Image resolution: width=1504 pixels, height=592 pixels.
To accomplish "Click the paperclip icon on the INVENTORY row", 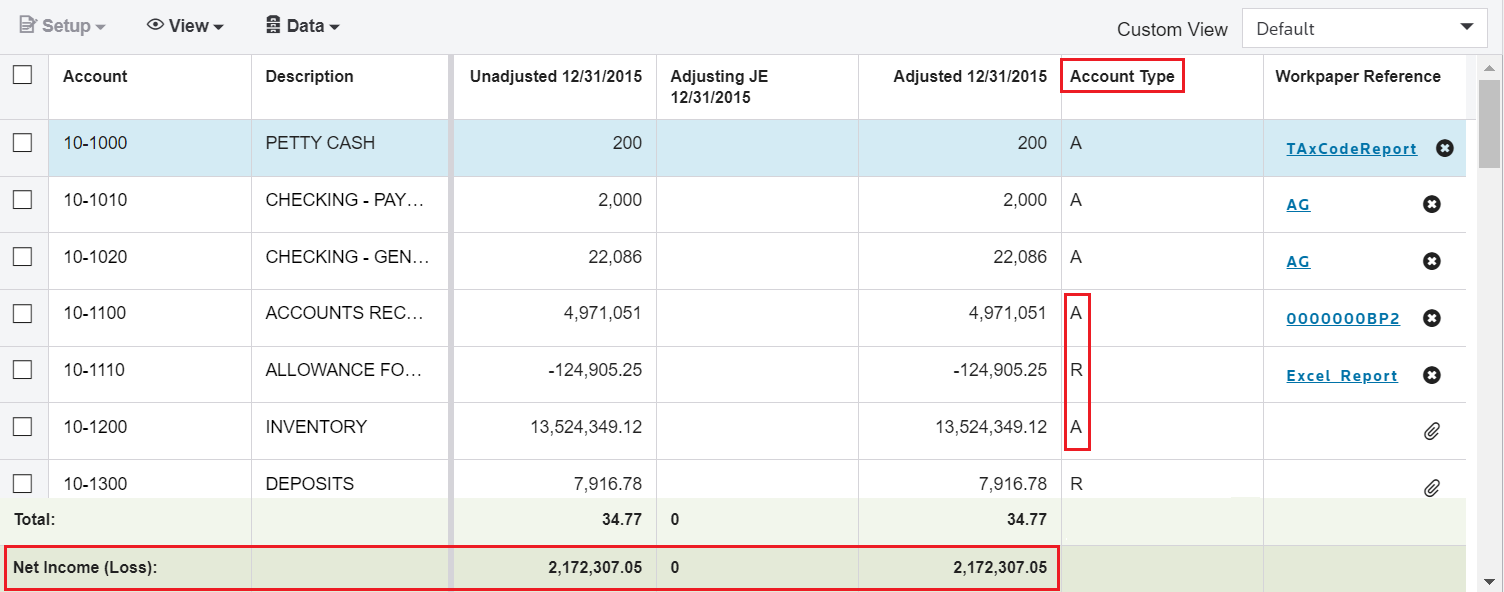I will tap(1431, 430).
